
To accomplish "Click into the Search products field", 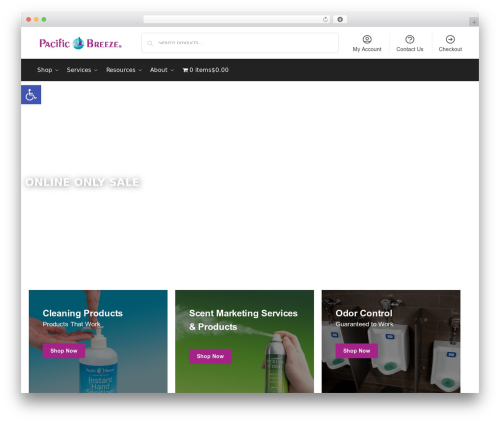I will pos(240,43).
